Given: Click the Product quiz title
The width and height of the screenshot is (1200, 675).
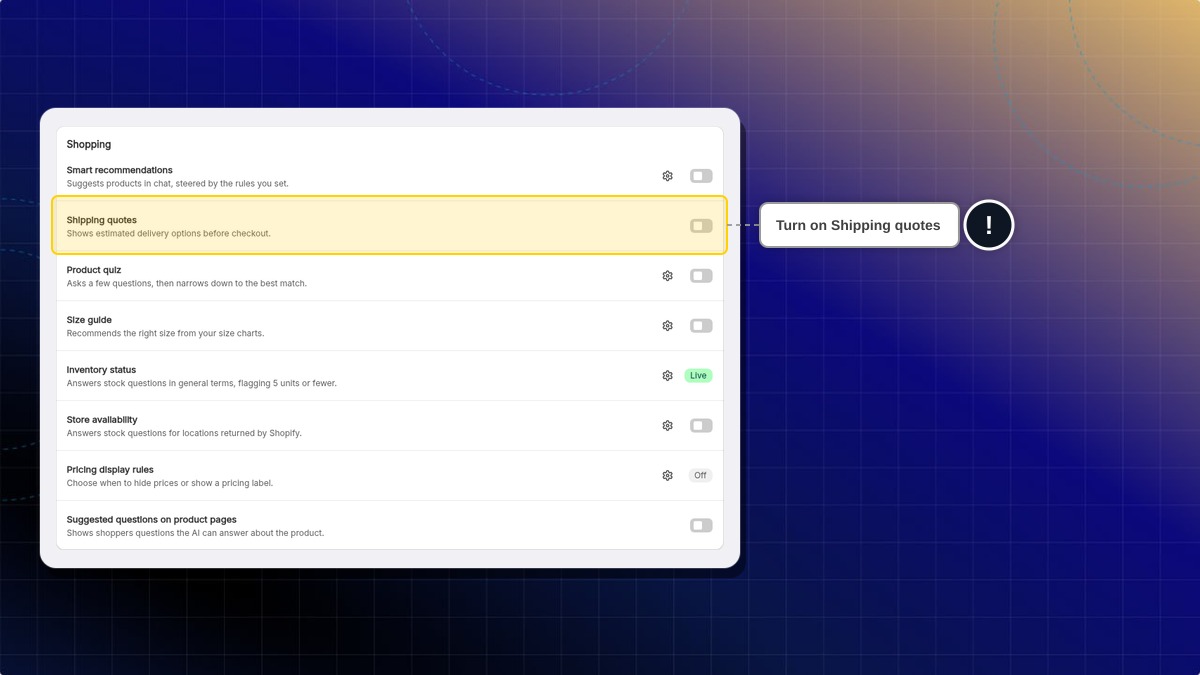Looking at the screenshot, I should [94, 270].
